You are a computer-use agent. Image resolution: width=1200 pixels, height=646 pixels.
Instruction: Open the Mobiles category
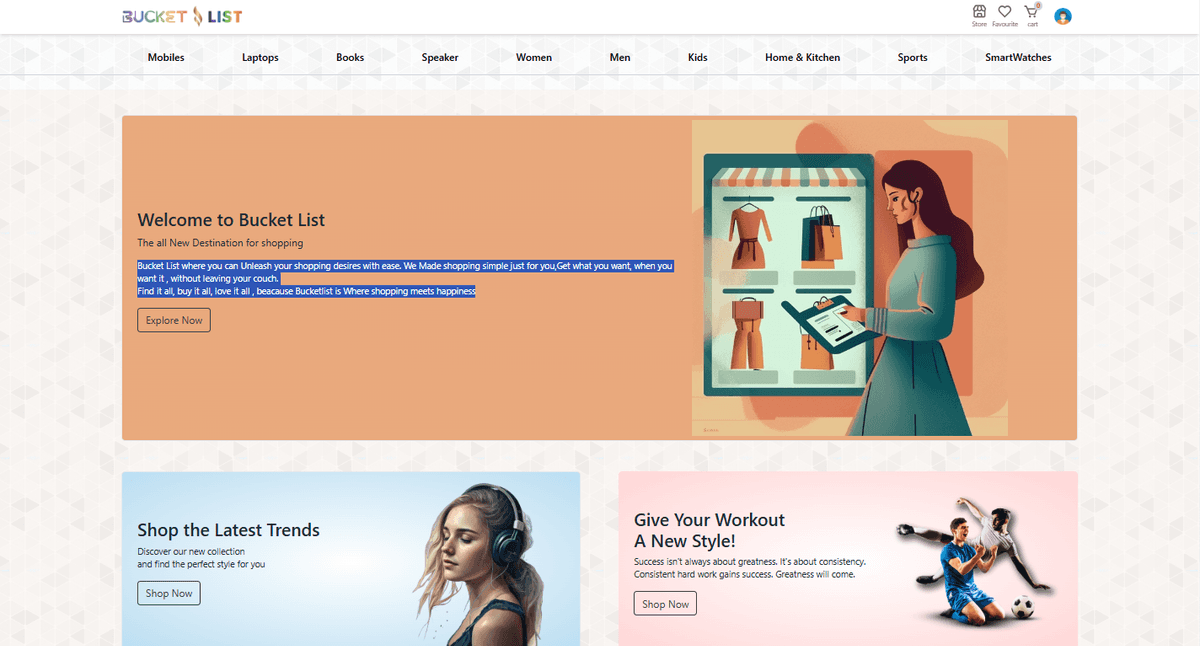[x=166, y=57]
